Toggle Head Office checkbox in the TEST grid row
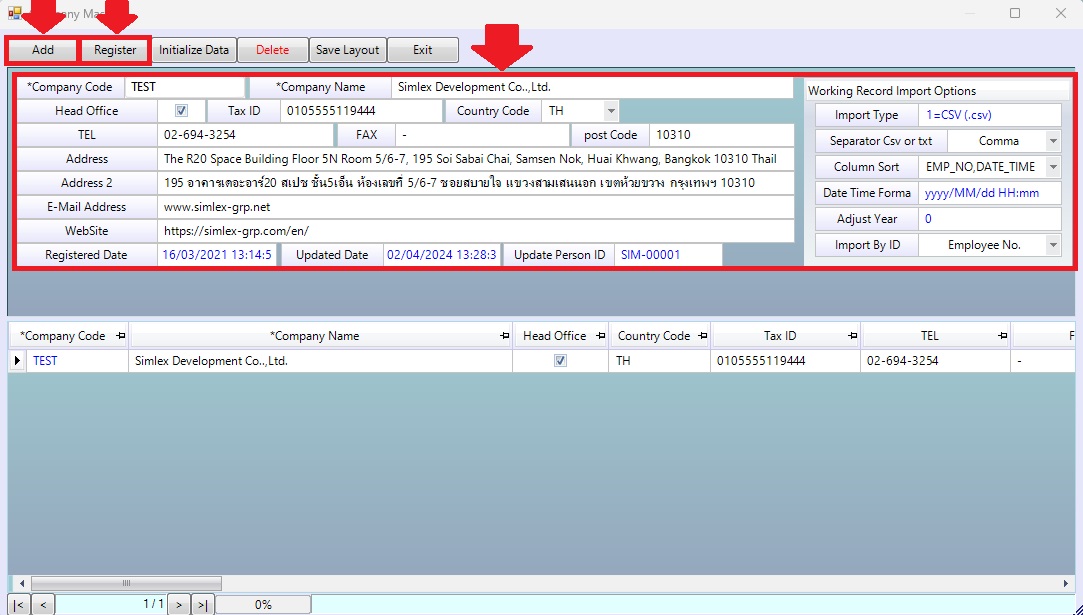The height and width of the screenshot is (615, 1083). 560,361
